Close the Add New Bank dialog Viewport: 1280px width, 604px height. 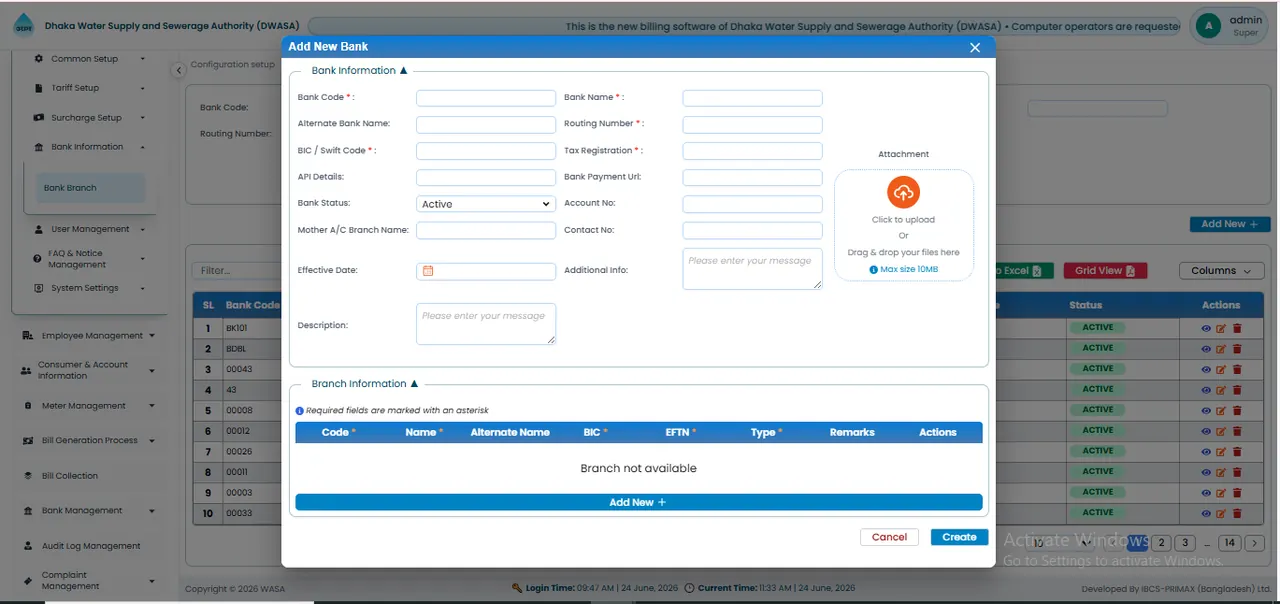pos(975,47)
